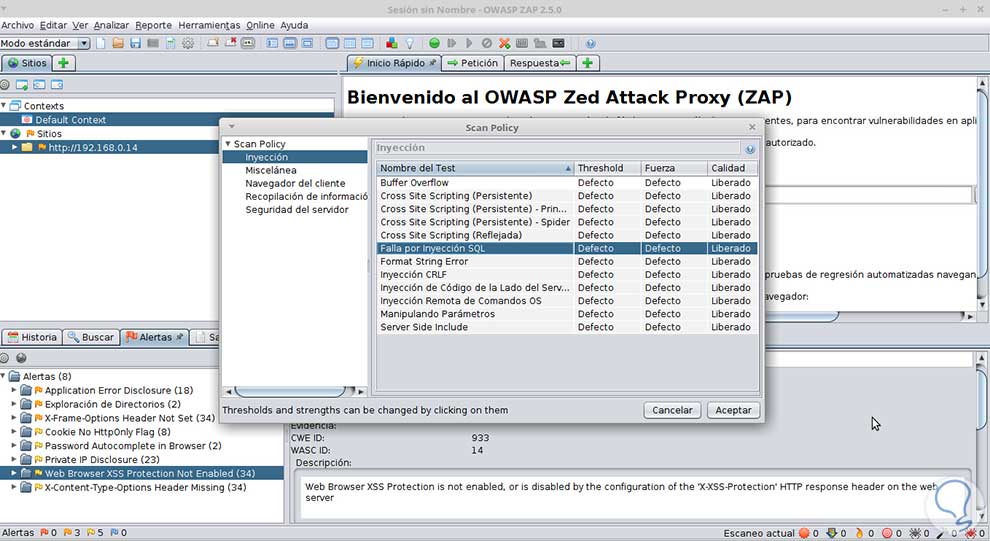The height and width of the screenshot is (541, 990).
Task: Click the blue help icon in toolbar
Action: (590, 43)
